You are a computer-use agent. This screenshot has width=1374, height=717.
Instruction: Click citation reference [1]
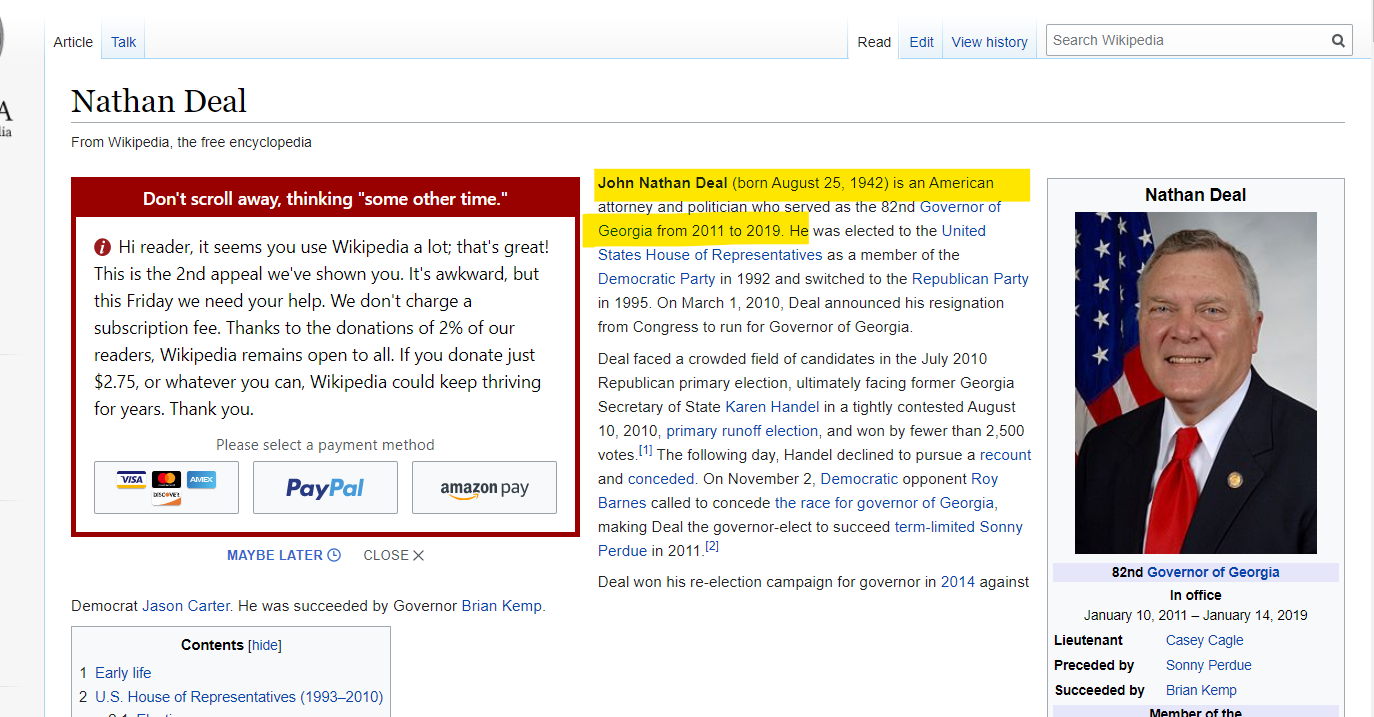[646, 451]
